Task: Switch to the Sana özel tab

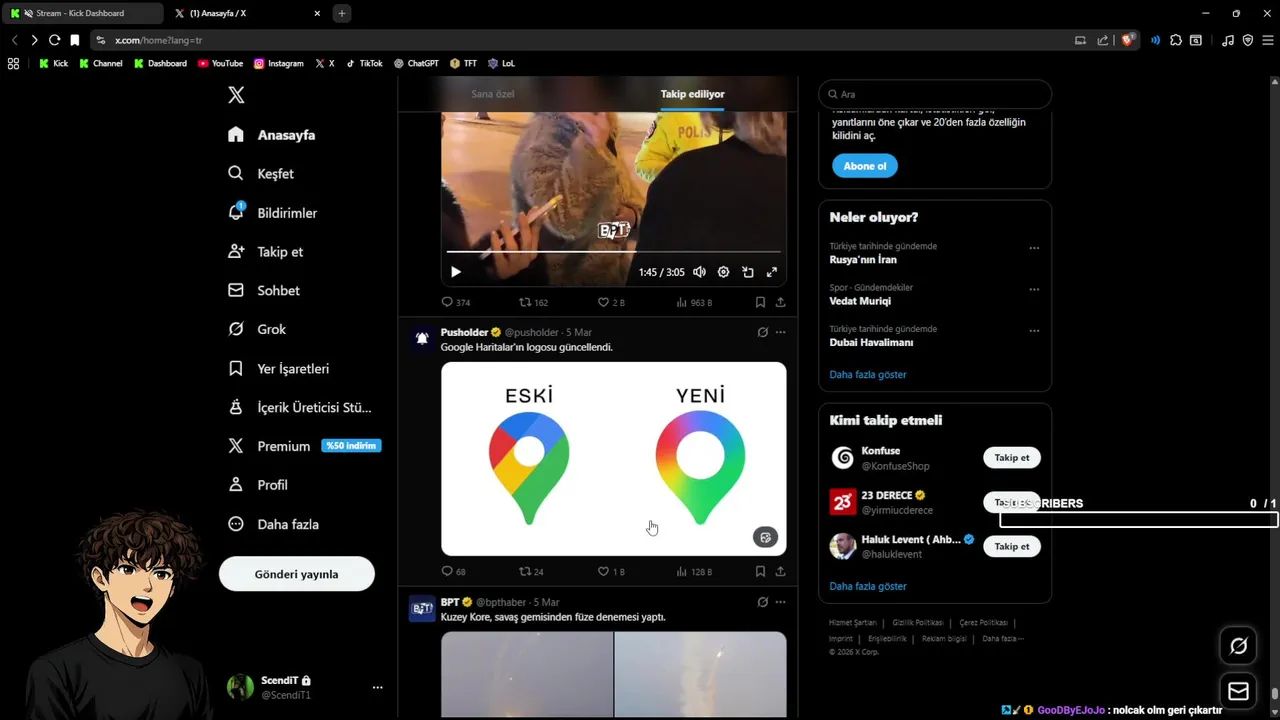Action: 493,94
